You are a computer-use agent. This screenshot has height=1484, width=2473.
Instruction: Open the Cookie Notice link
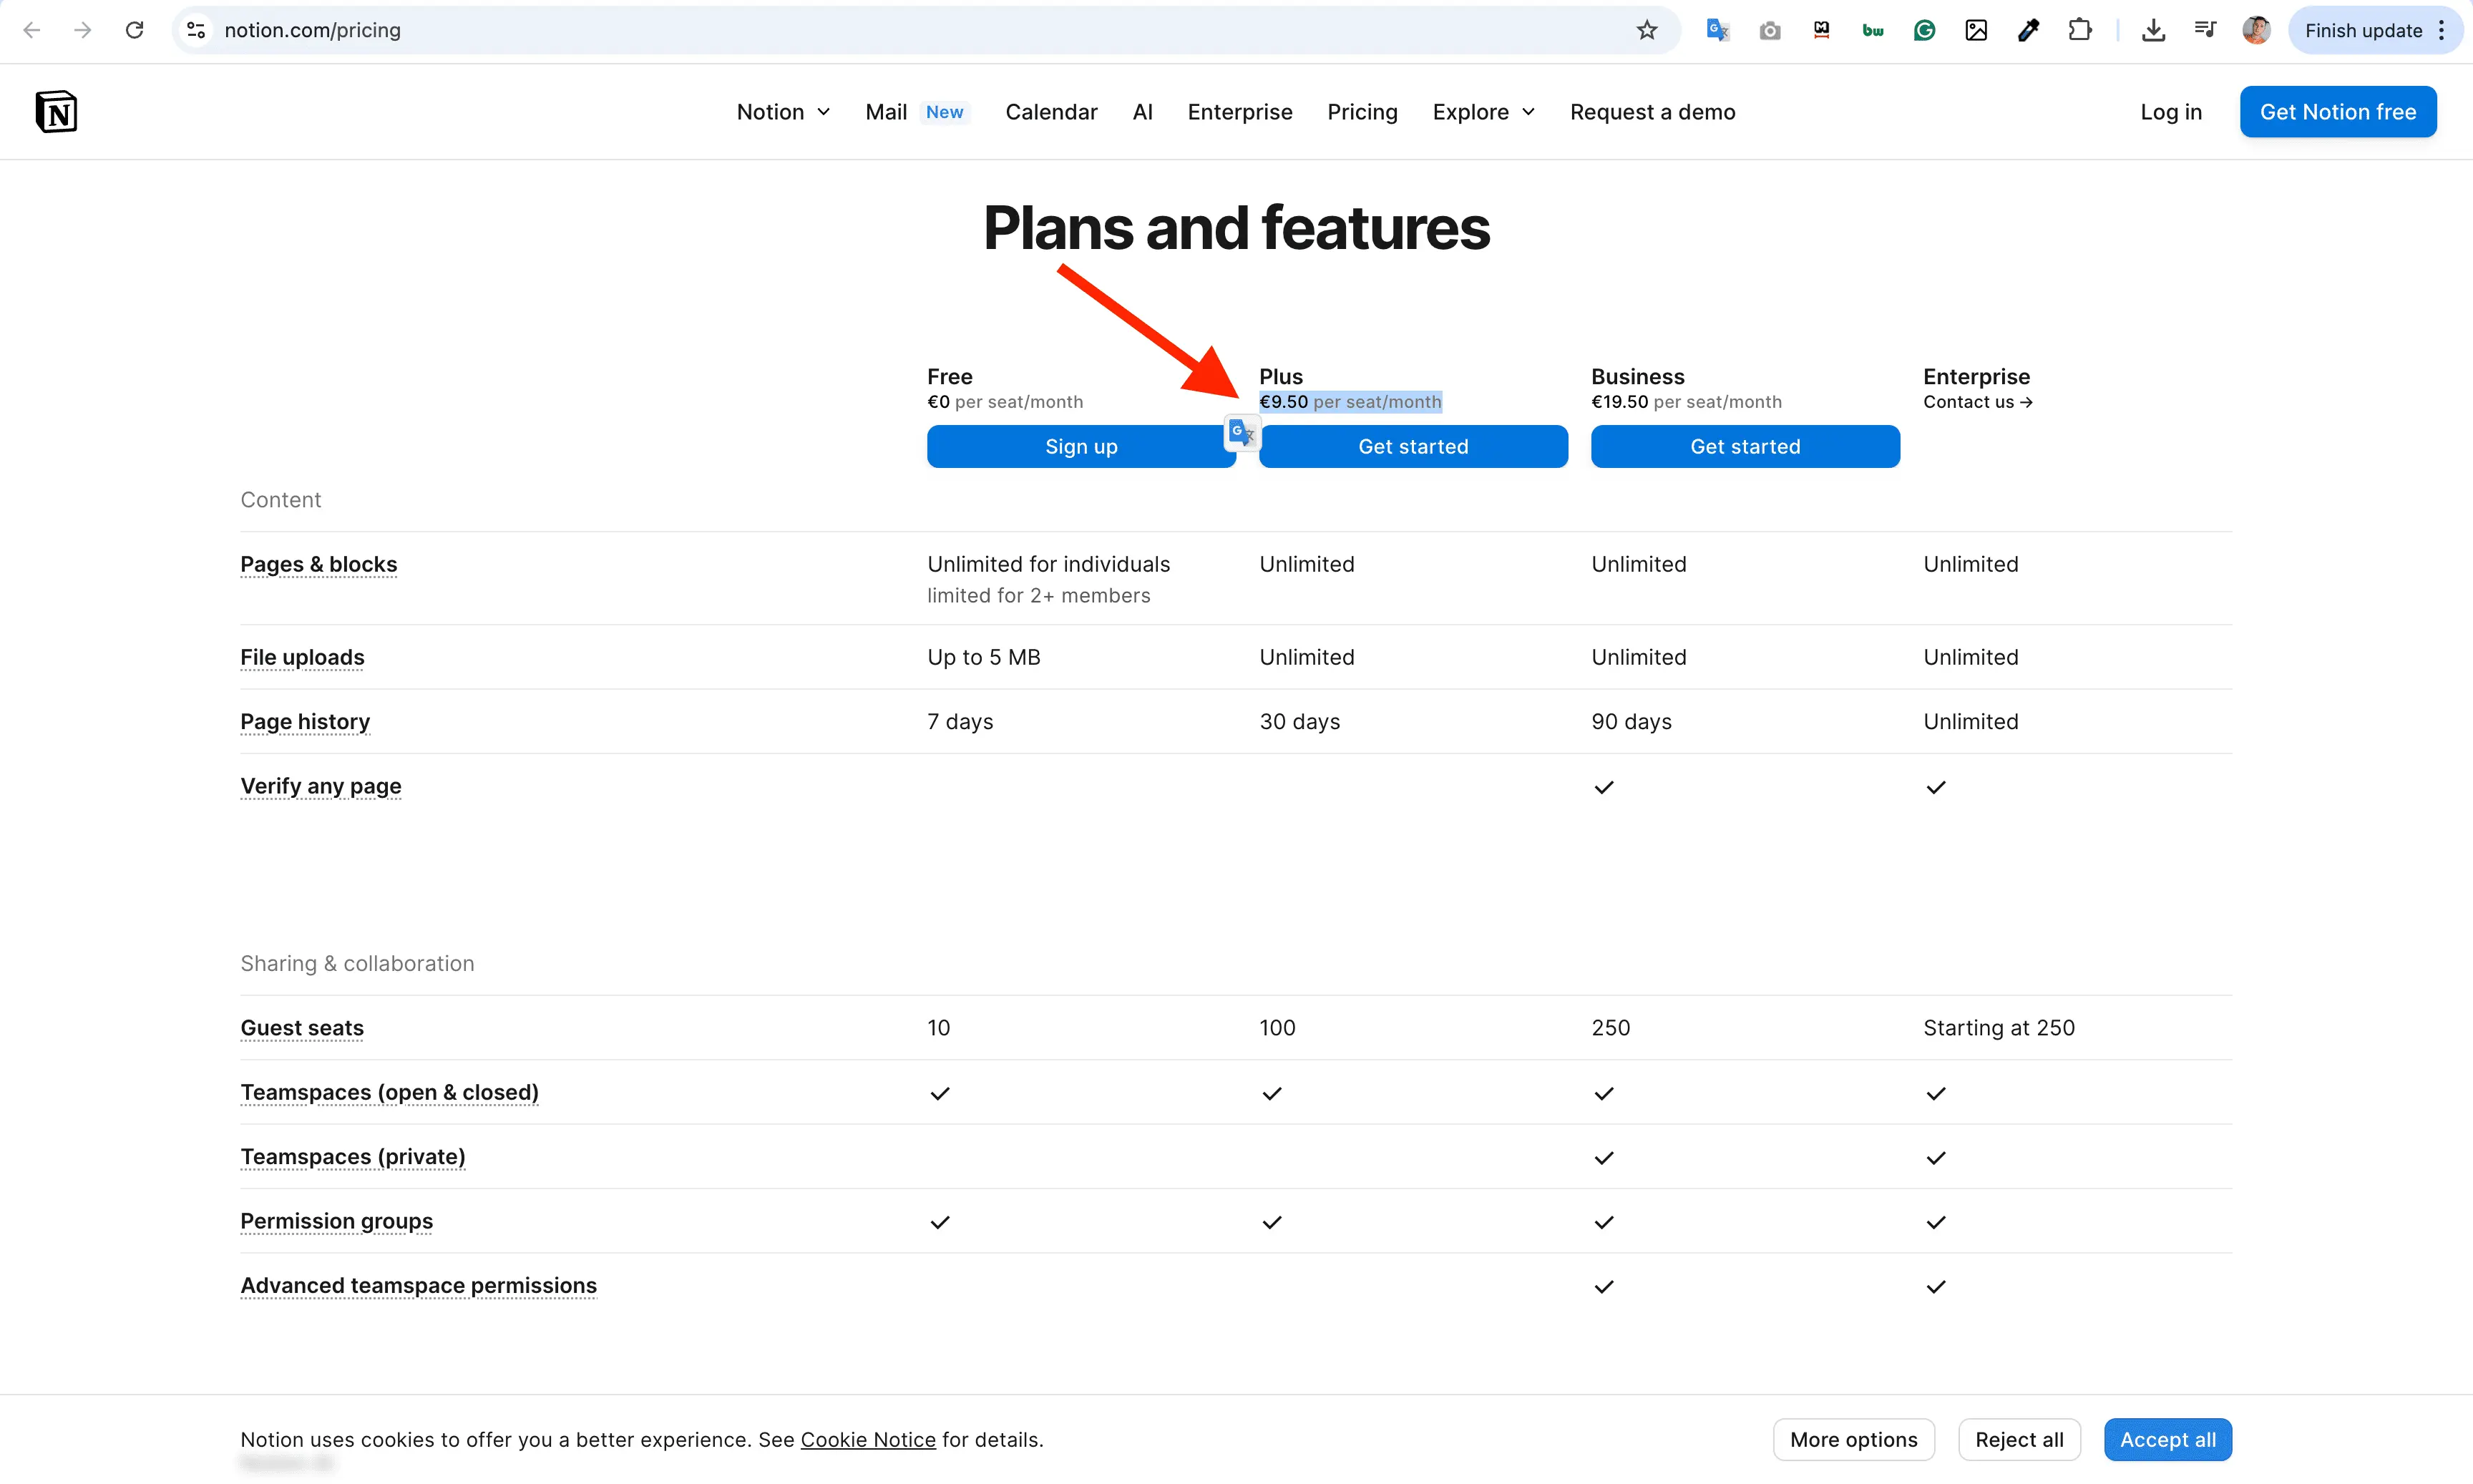click(868, 1439)
